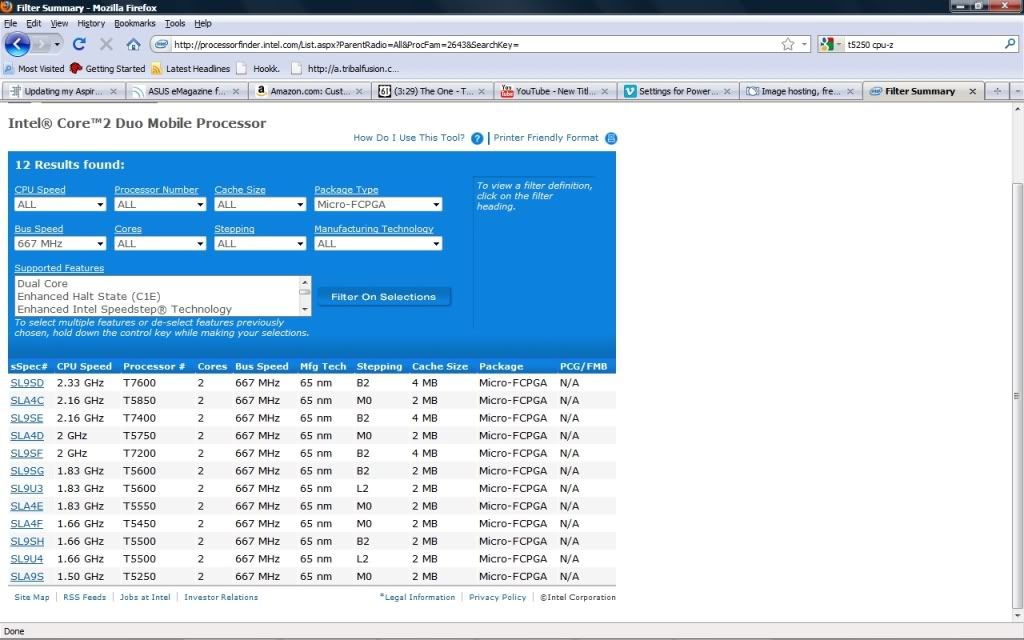Switch to Updating my Aspire tab
1024x640 pixels.
click(63, 91)
